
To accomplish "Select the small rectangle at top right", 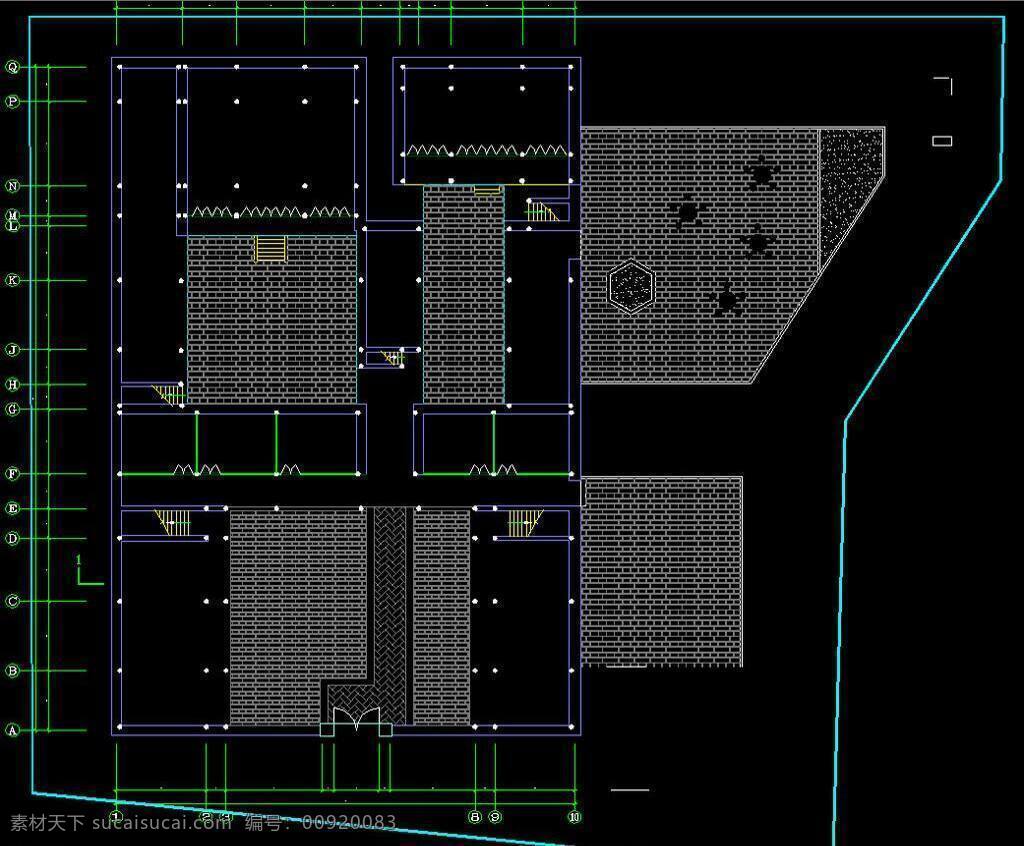I will pos(942,141).
